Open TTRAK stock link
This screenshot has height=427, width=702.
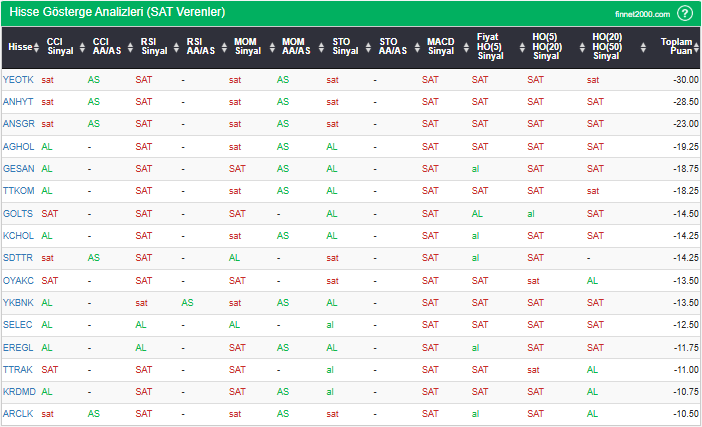tap(18, 370)
